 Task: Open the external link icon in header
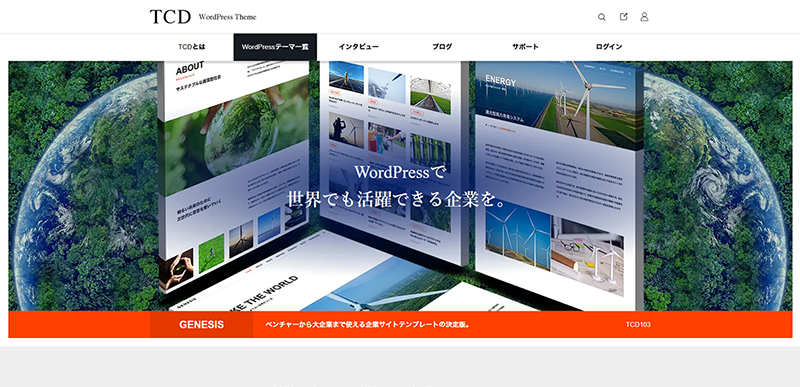coord(623,17)
